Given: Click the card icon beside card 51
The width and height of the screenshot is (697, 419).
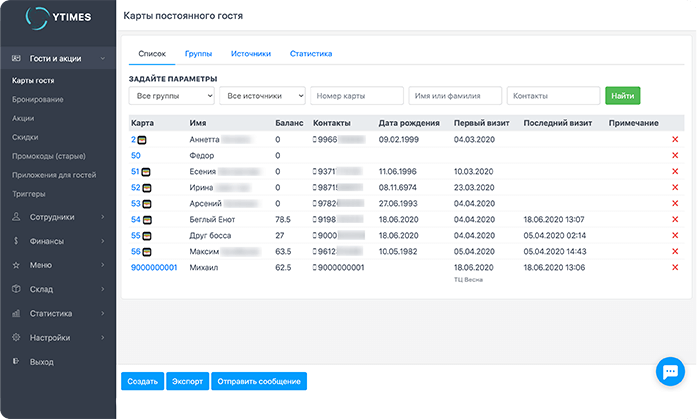Looking at the screenshot, I should (x=147, y=172).
